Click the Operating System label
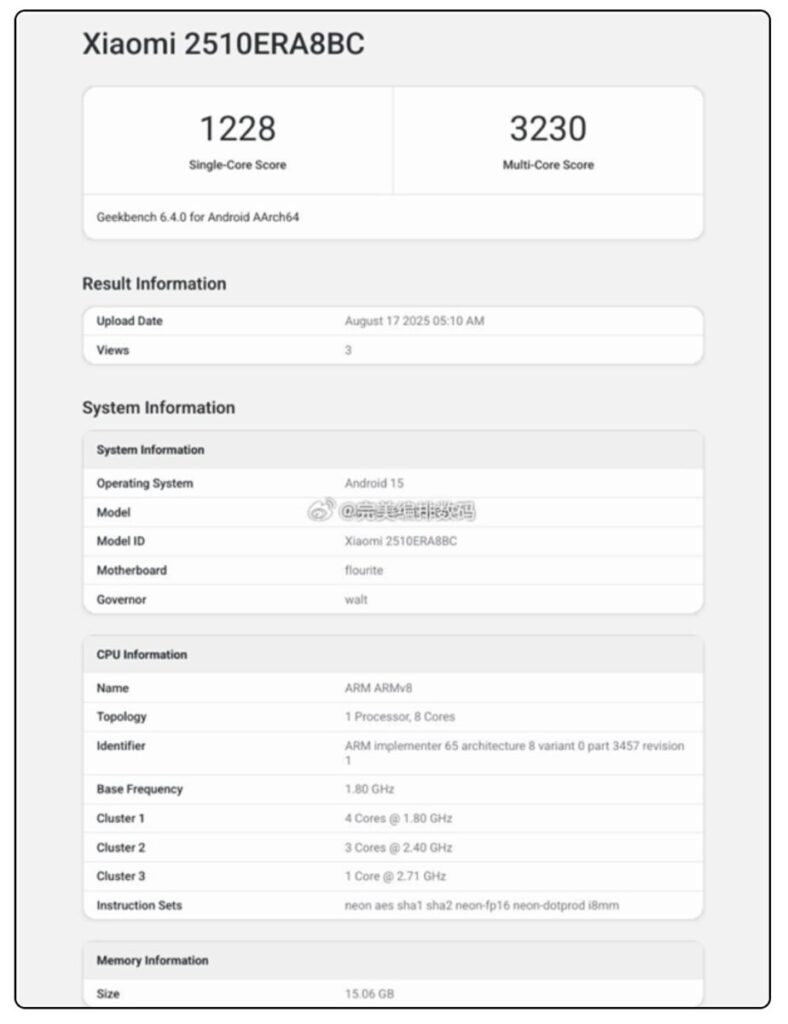 coord(145,483)
